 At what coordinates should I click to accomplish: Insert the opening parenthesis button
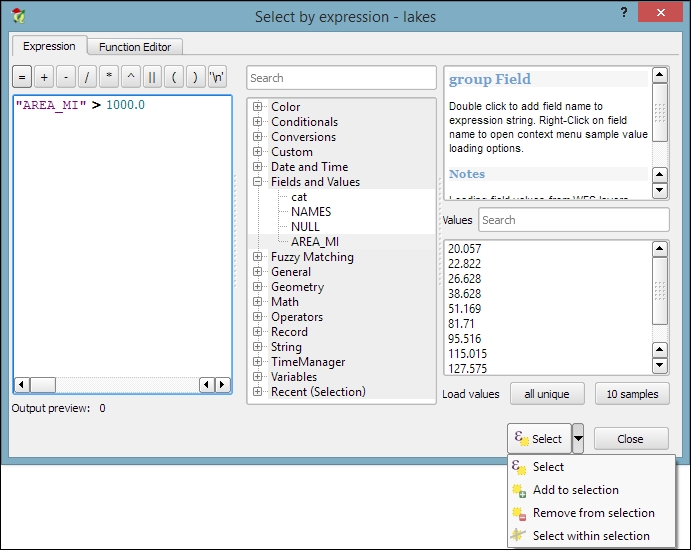click(x=174, y=77)
